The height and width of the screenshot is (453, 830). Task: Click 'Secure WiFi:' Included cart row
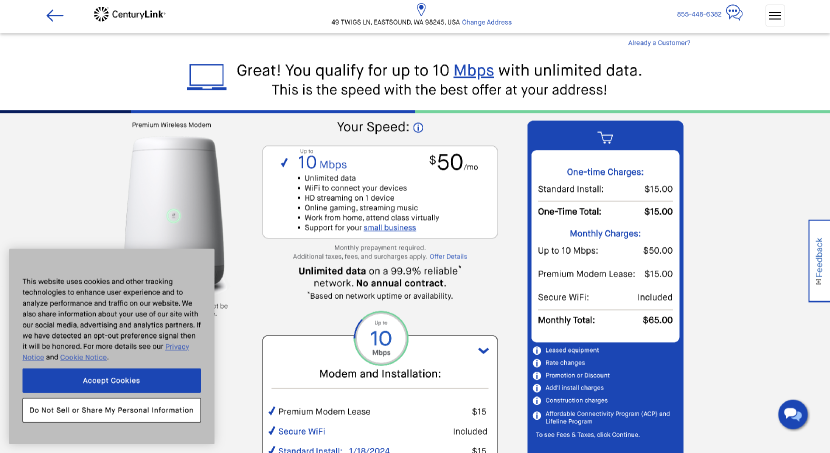(605, 297)
